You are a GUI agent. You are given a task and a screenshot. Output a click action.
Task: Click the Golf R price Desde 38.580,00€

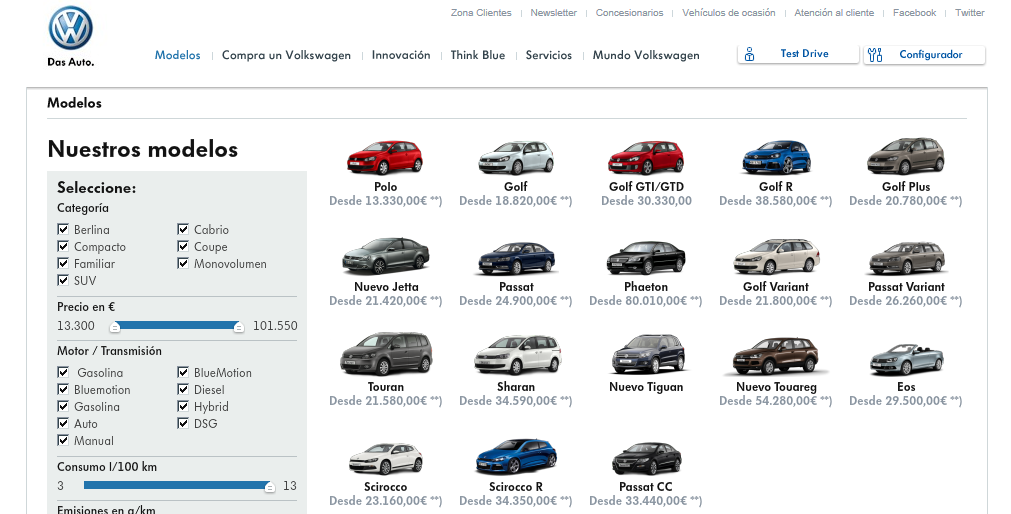click(776, 201)
